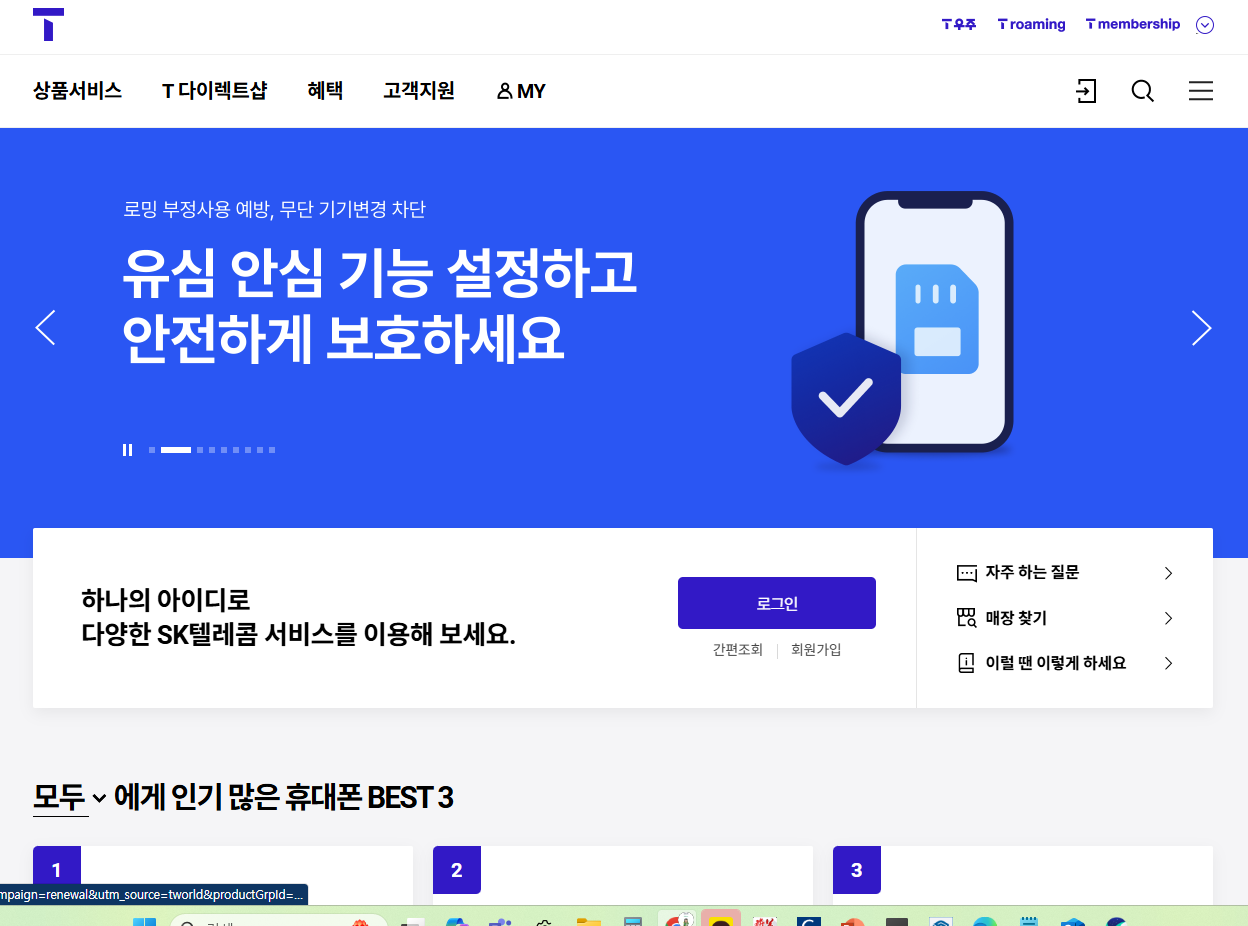Go to next banner slide arrow
The image size is (1248, 926).
[1202, 328]
